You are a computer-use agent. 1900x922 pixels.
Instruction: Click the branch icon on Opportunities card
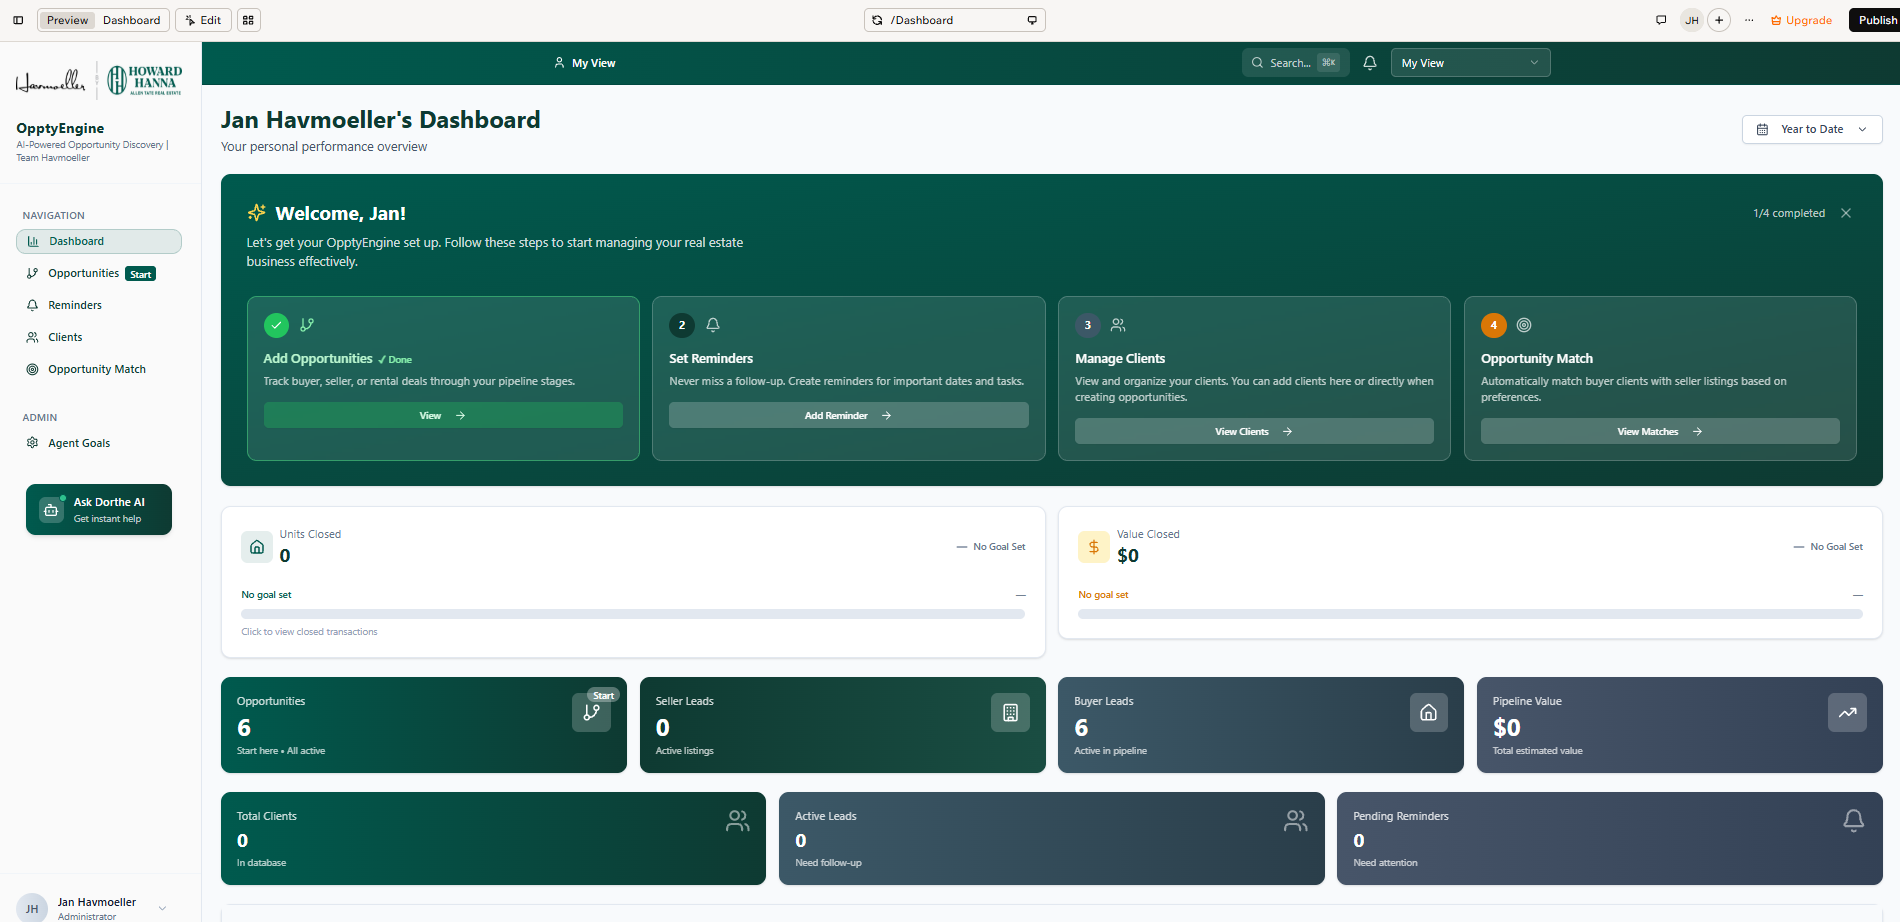click(x=591, y=713)
